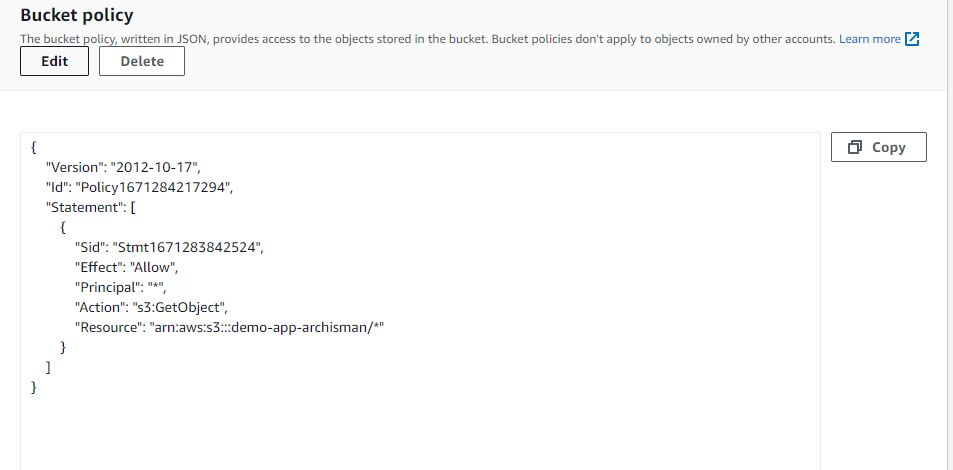Click the opening curly brace of the policy
Image resolution: width=953 pixels, height=470 pixels.
(x=33, y=147)
